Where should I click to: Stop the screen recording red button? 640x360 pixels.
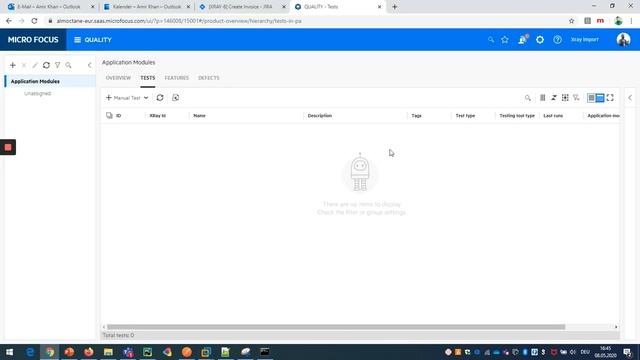(8, 147)
